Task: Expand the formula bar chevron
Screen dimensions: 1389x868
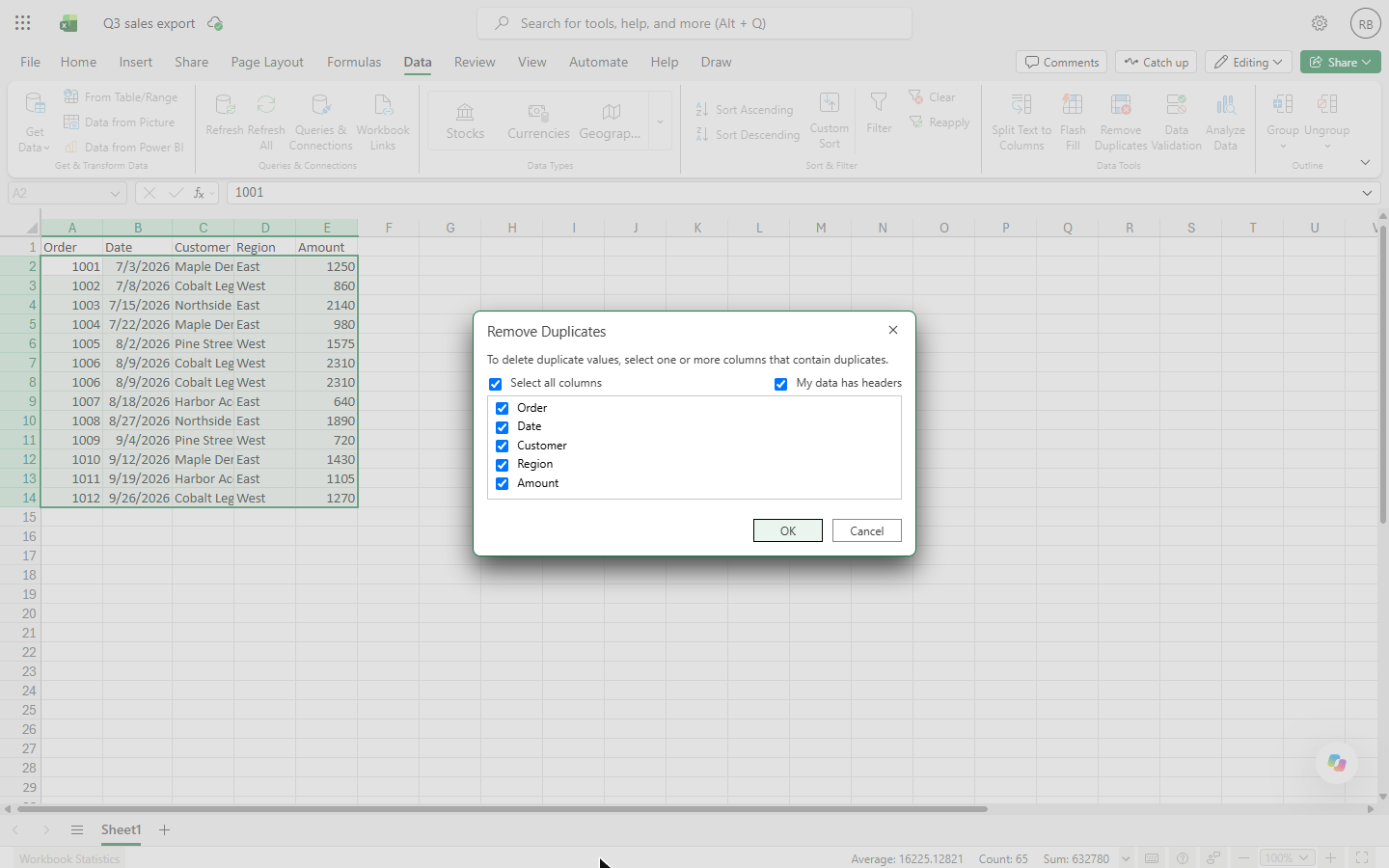Action: tap(1367, 193)
